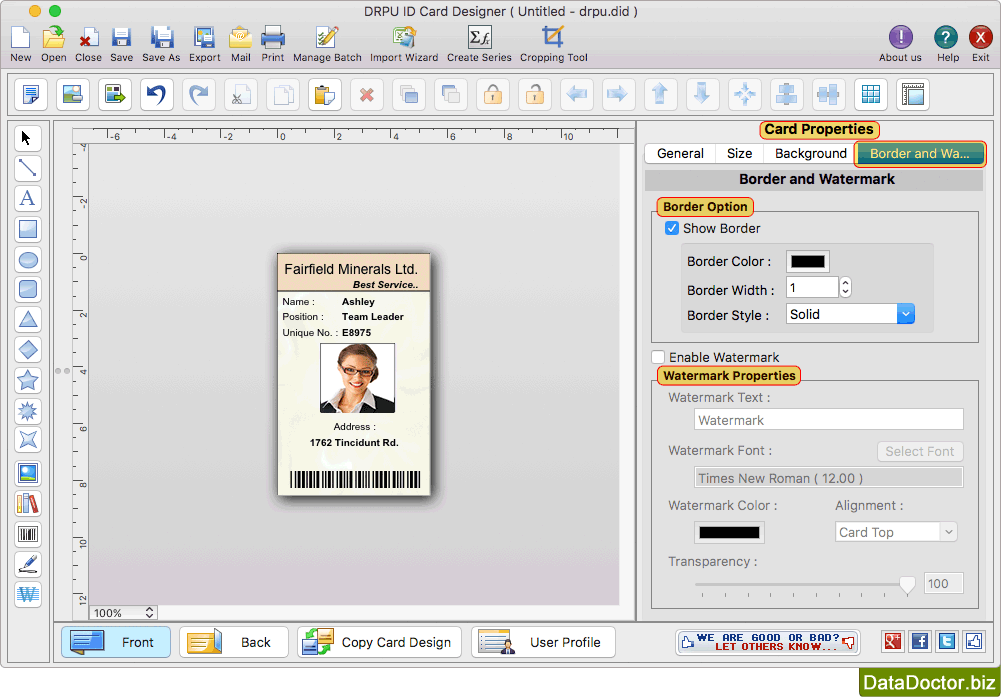Open the 100% zoom level dropdown
This screenshot has height=697, width=1001.
coord(123,613)
